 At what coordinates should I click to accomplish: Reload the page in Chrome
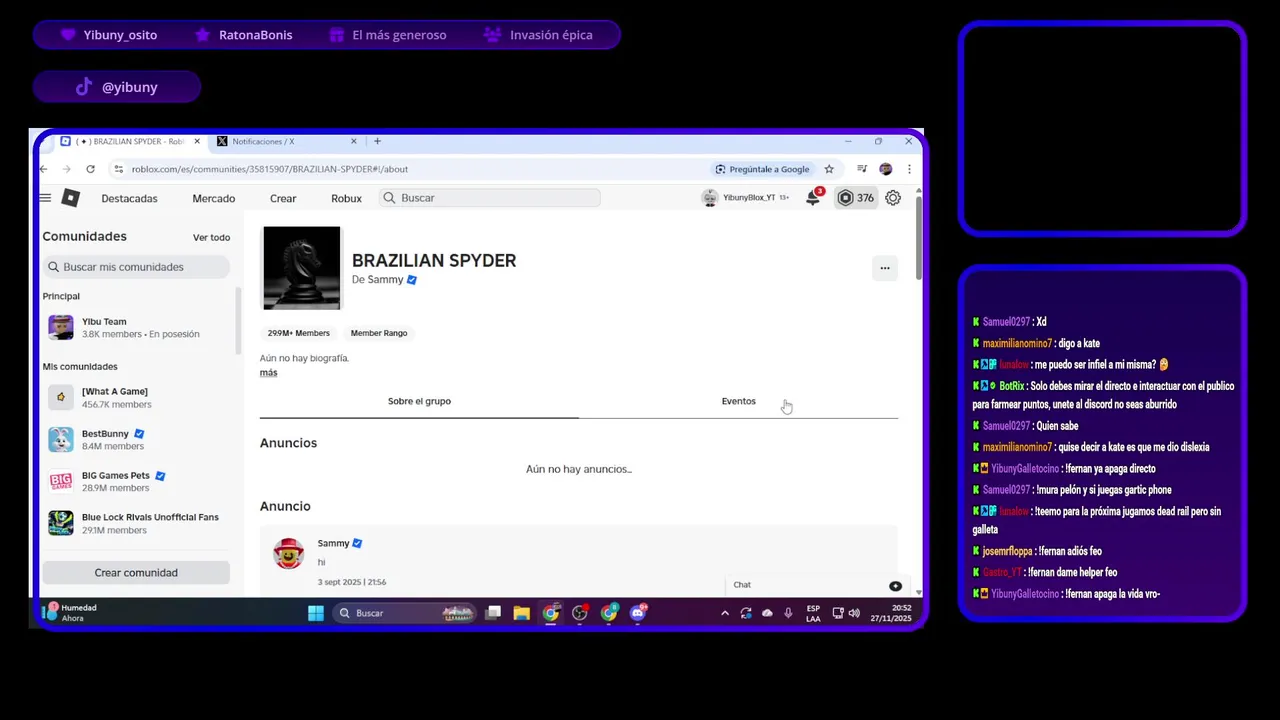click(x=90, y=169)
